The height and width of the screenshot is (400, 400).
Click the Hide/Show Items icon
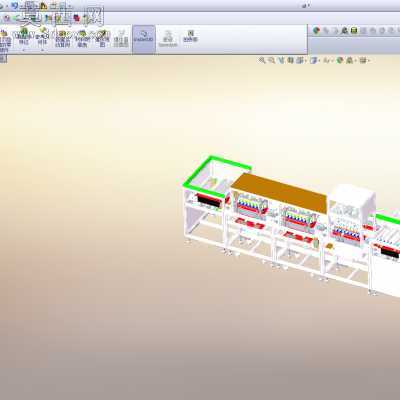click(x=326, y=60)
